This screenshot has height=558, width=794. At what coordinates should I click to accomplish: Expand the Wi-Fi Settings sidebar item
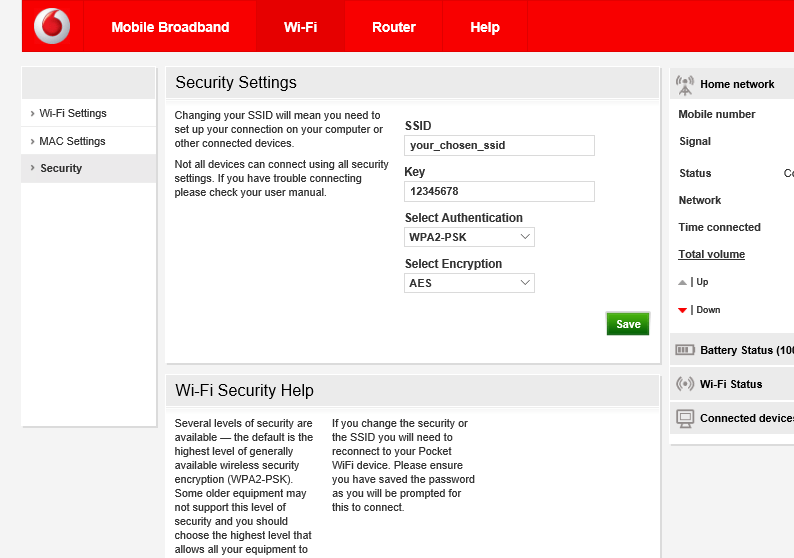pyautogui.click(x=73, y=113)
